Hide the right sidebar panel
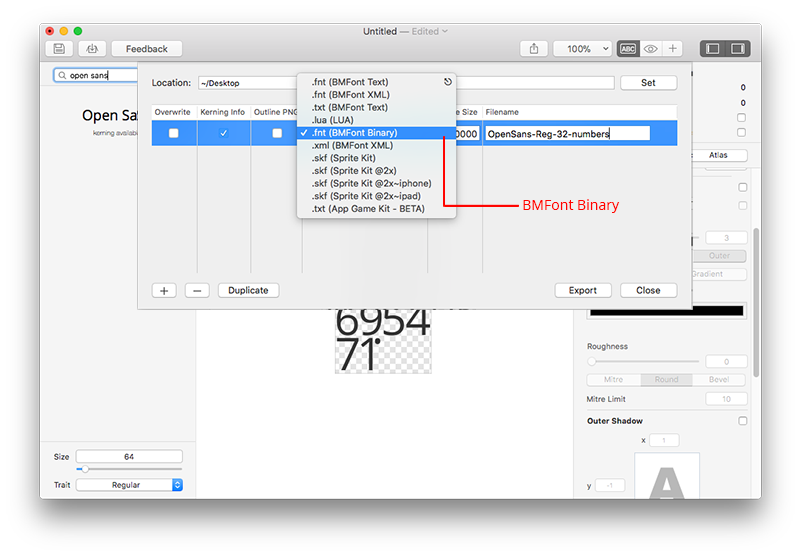The height and width of the screenshot is (555, 800). [738, 49]
